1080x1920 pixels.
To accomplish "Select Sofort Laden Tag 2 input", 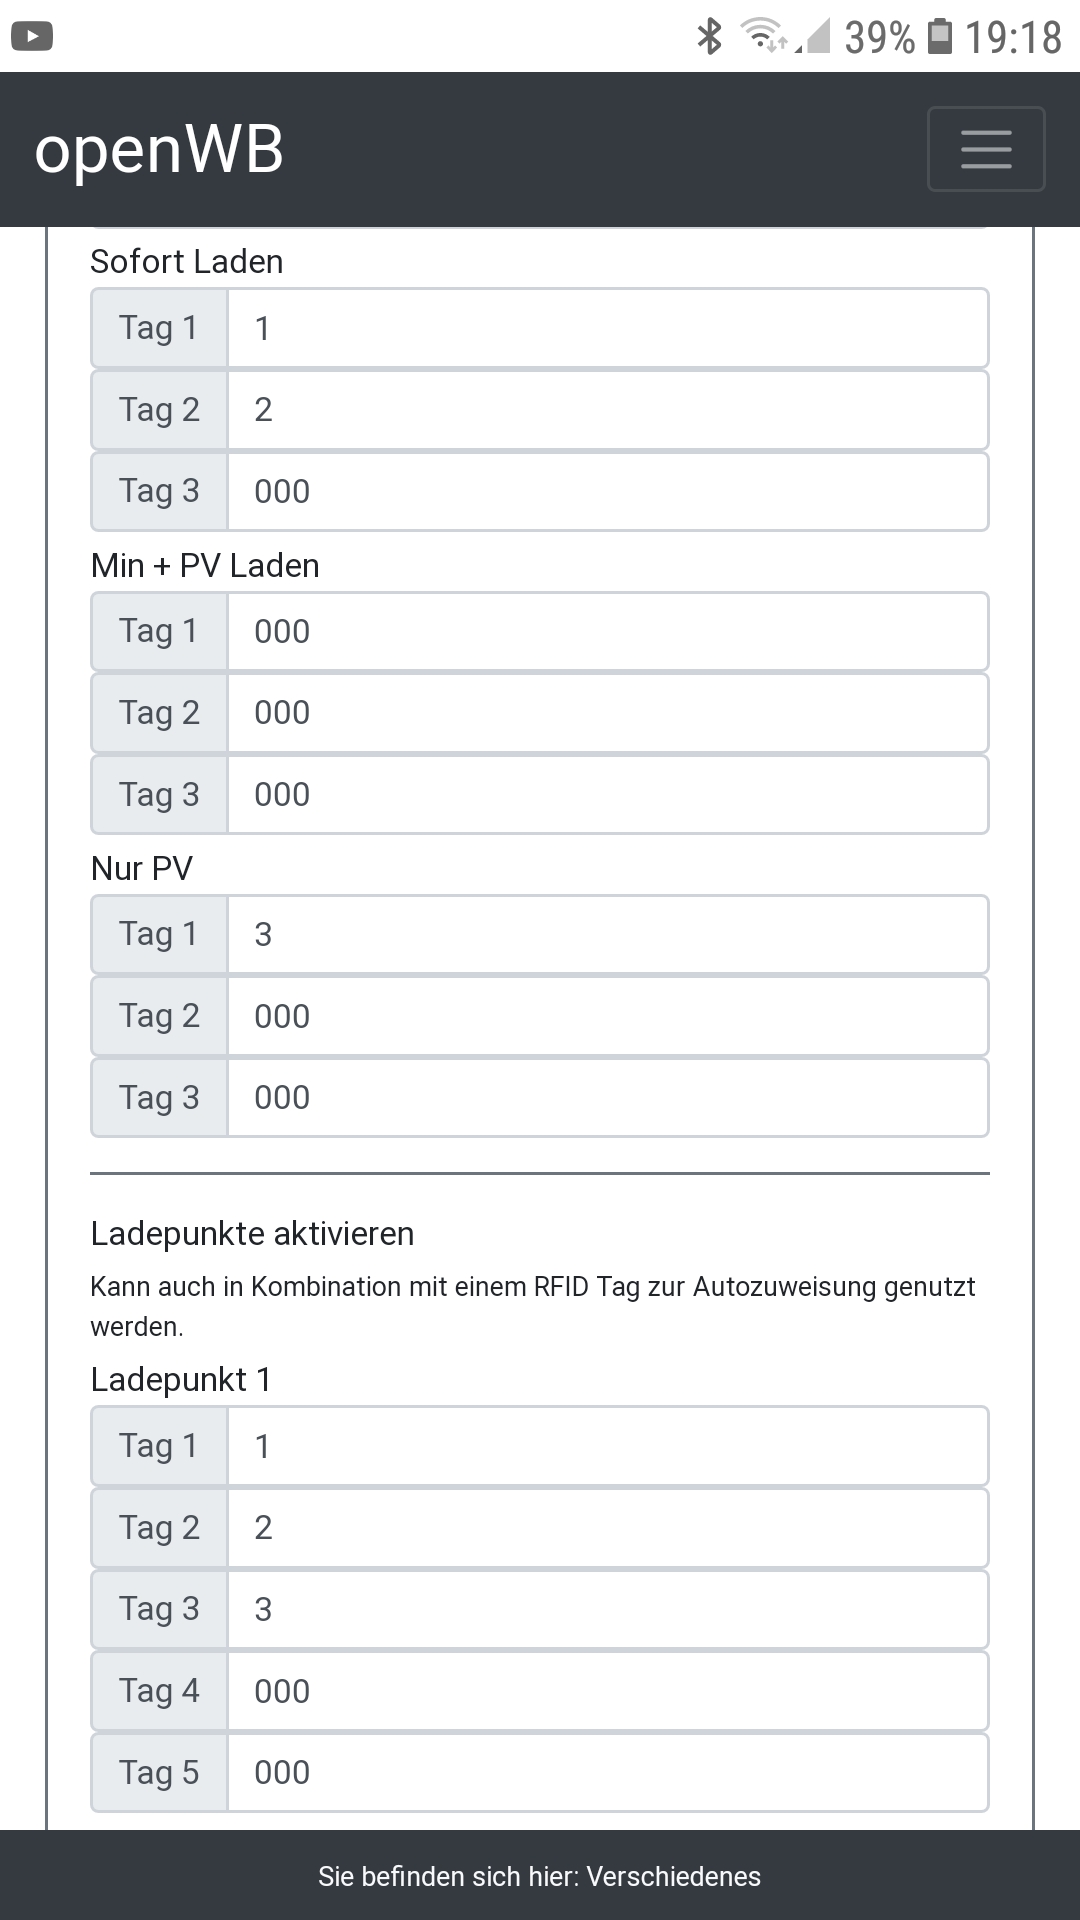I will tap(608, 410).
